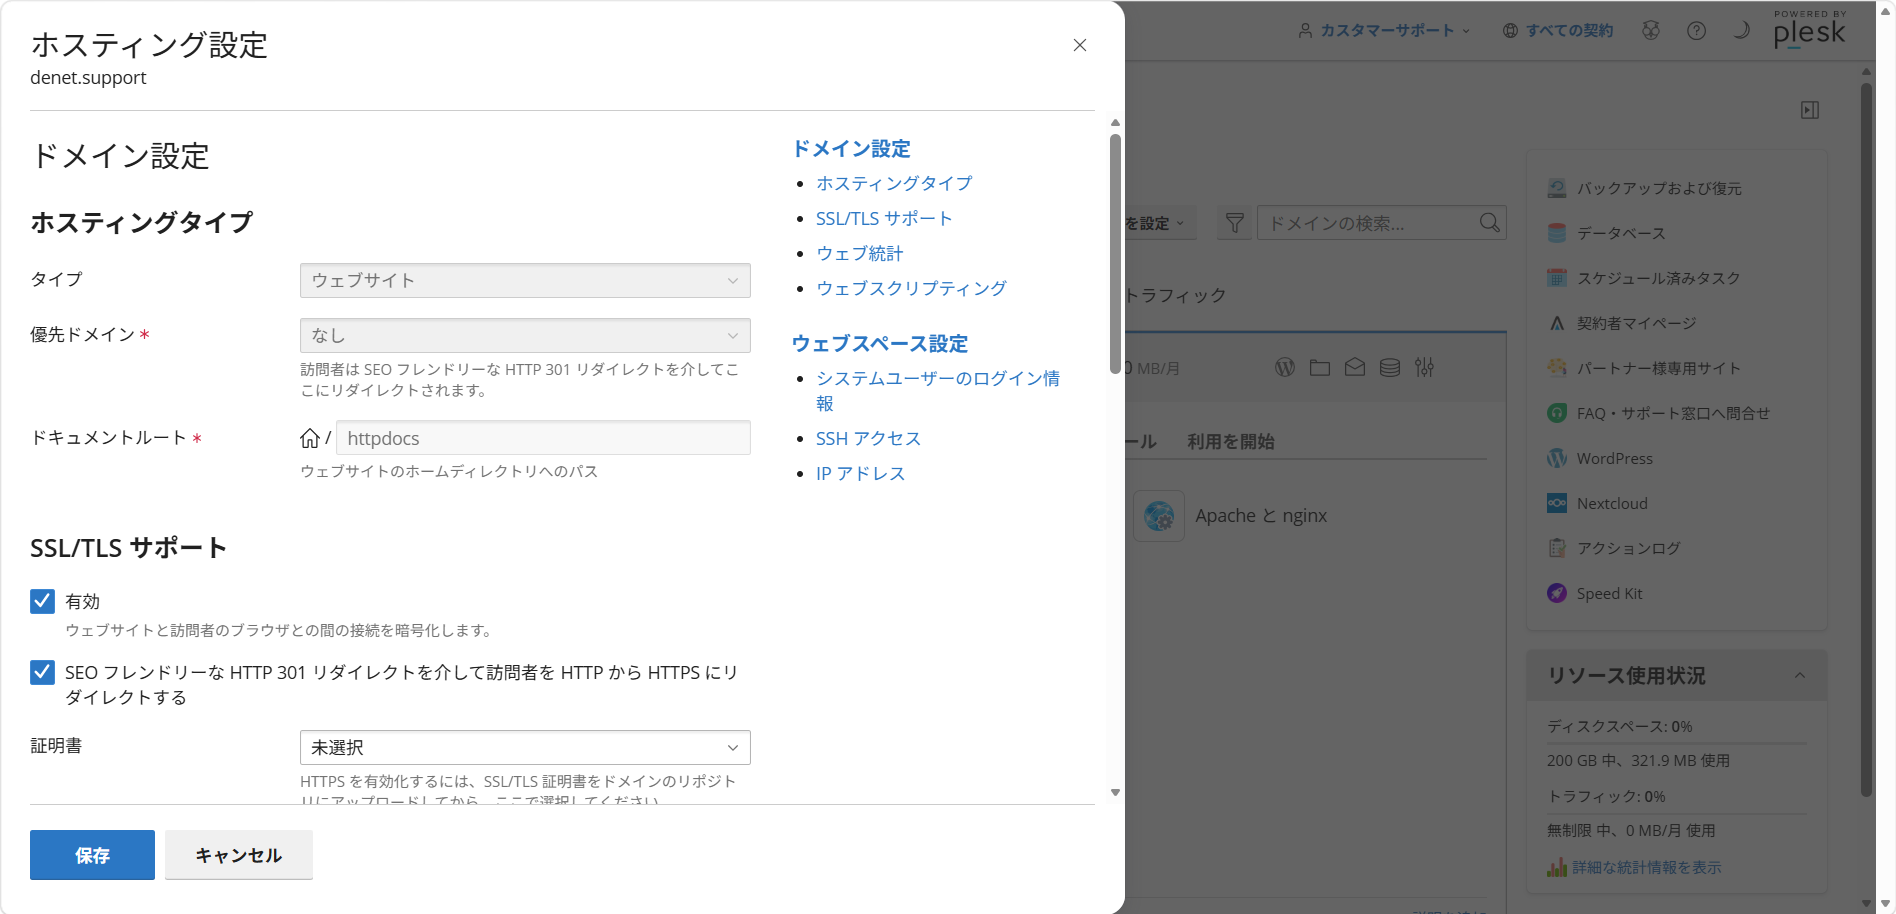Screen dimensions: 1896x914
Task: Collapse the sidebar panel icon
Action: tap(1810, 110)
